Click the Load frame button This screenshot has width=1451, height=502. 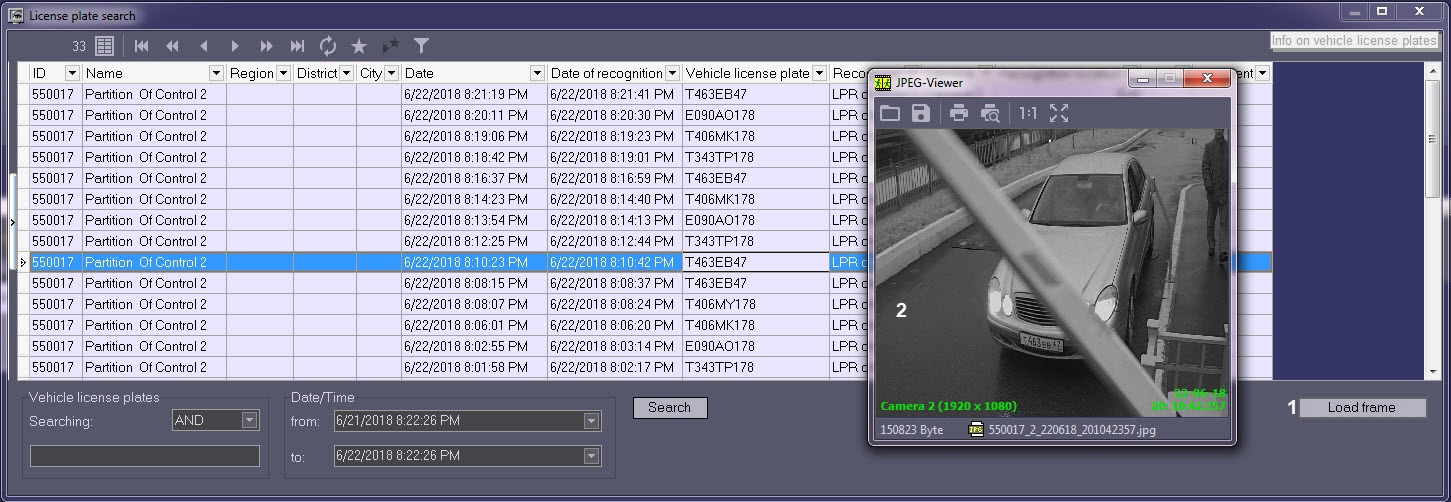[1361, 407]
